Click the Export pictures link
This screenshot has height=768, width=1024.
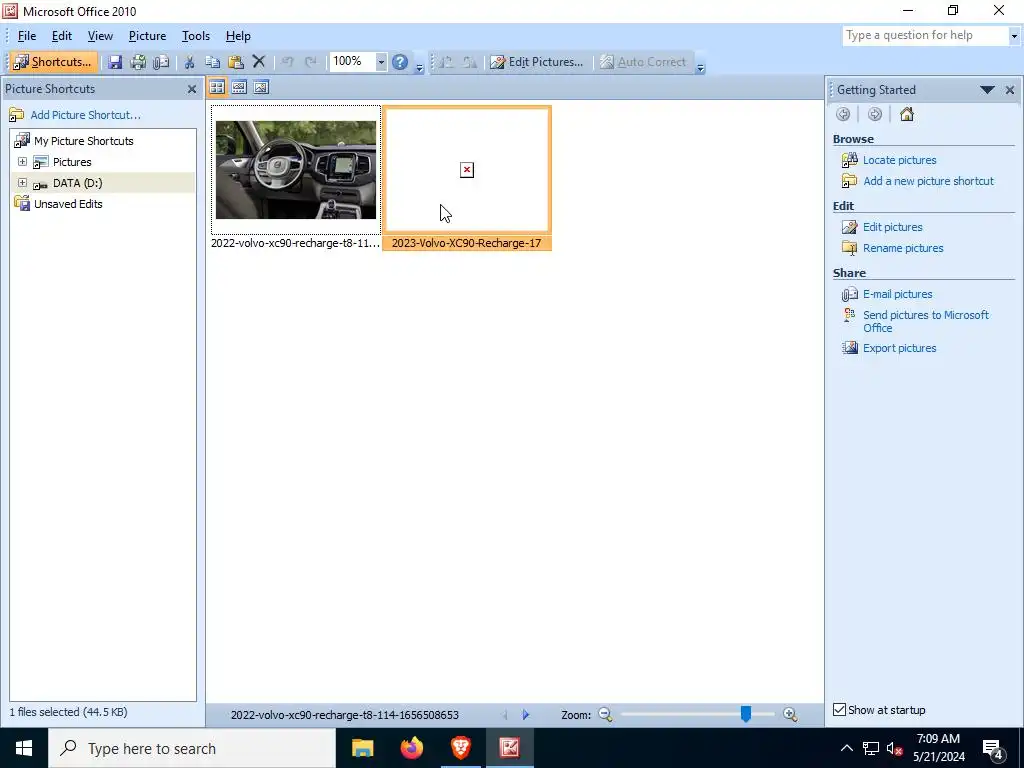(899, 348)
